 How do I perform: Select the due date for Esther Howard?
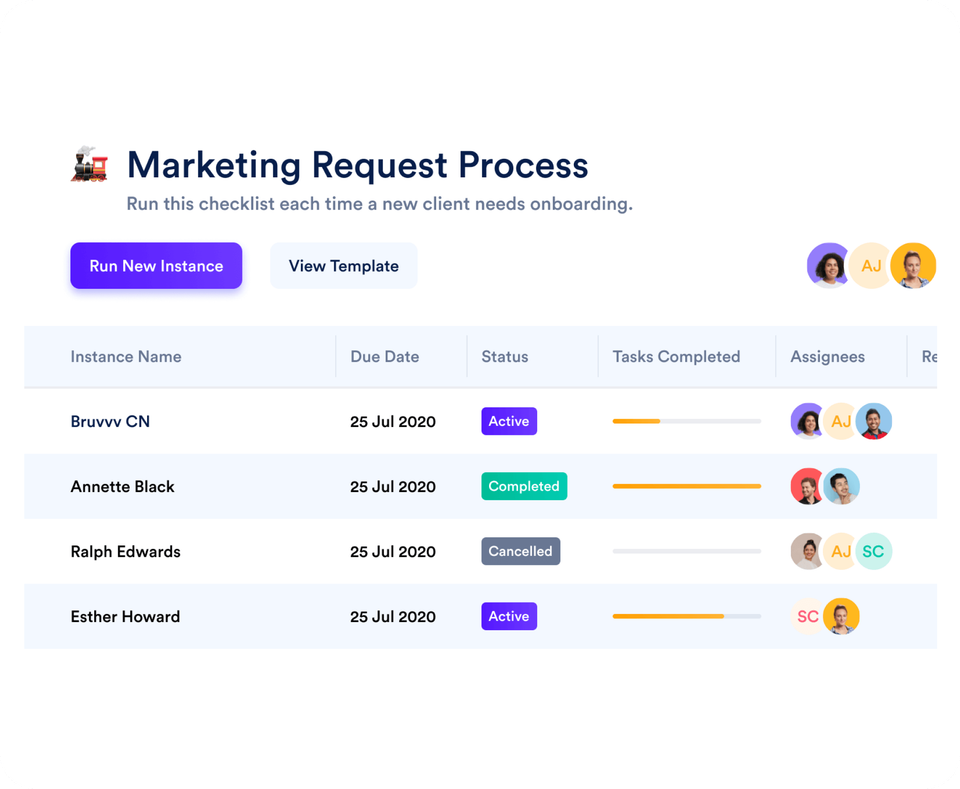click(393, 616)
